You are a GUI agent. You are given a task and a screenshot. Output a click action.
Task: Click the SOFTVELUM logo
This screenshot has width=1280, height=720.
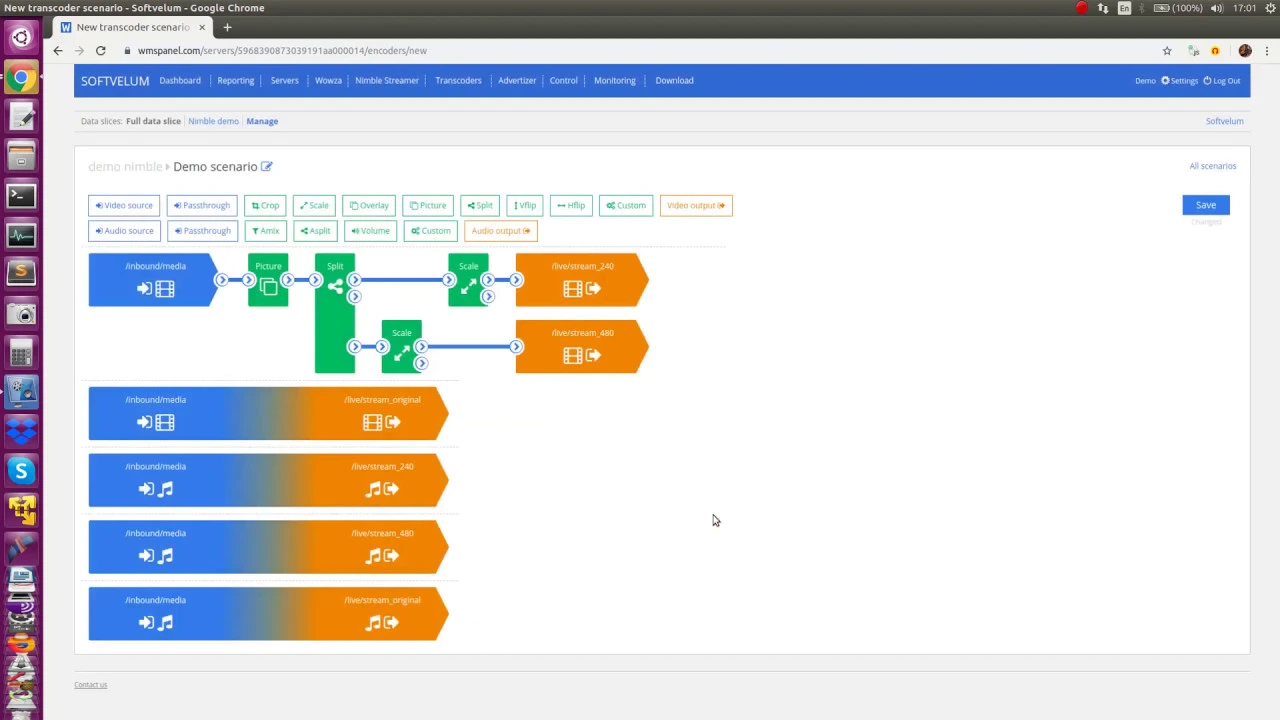(115, 81)
